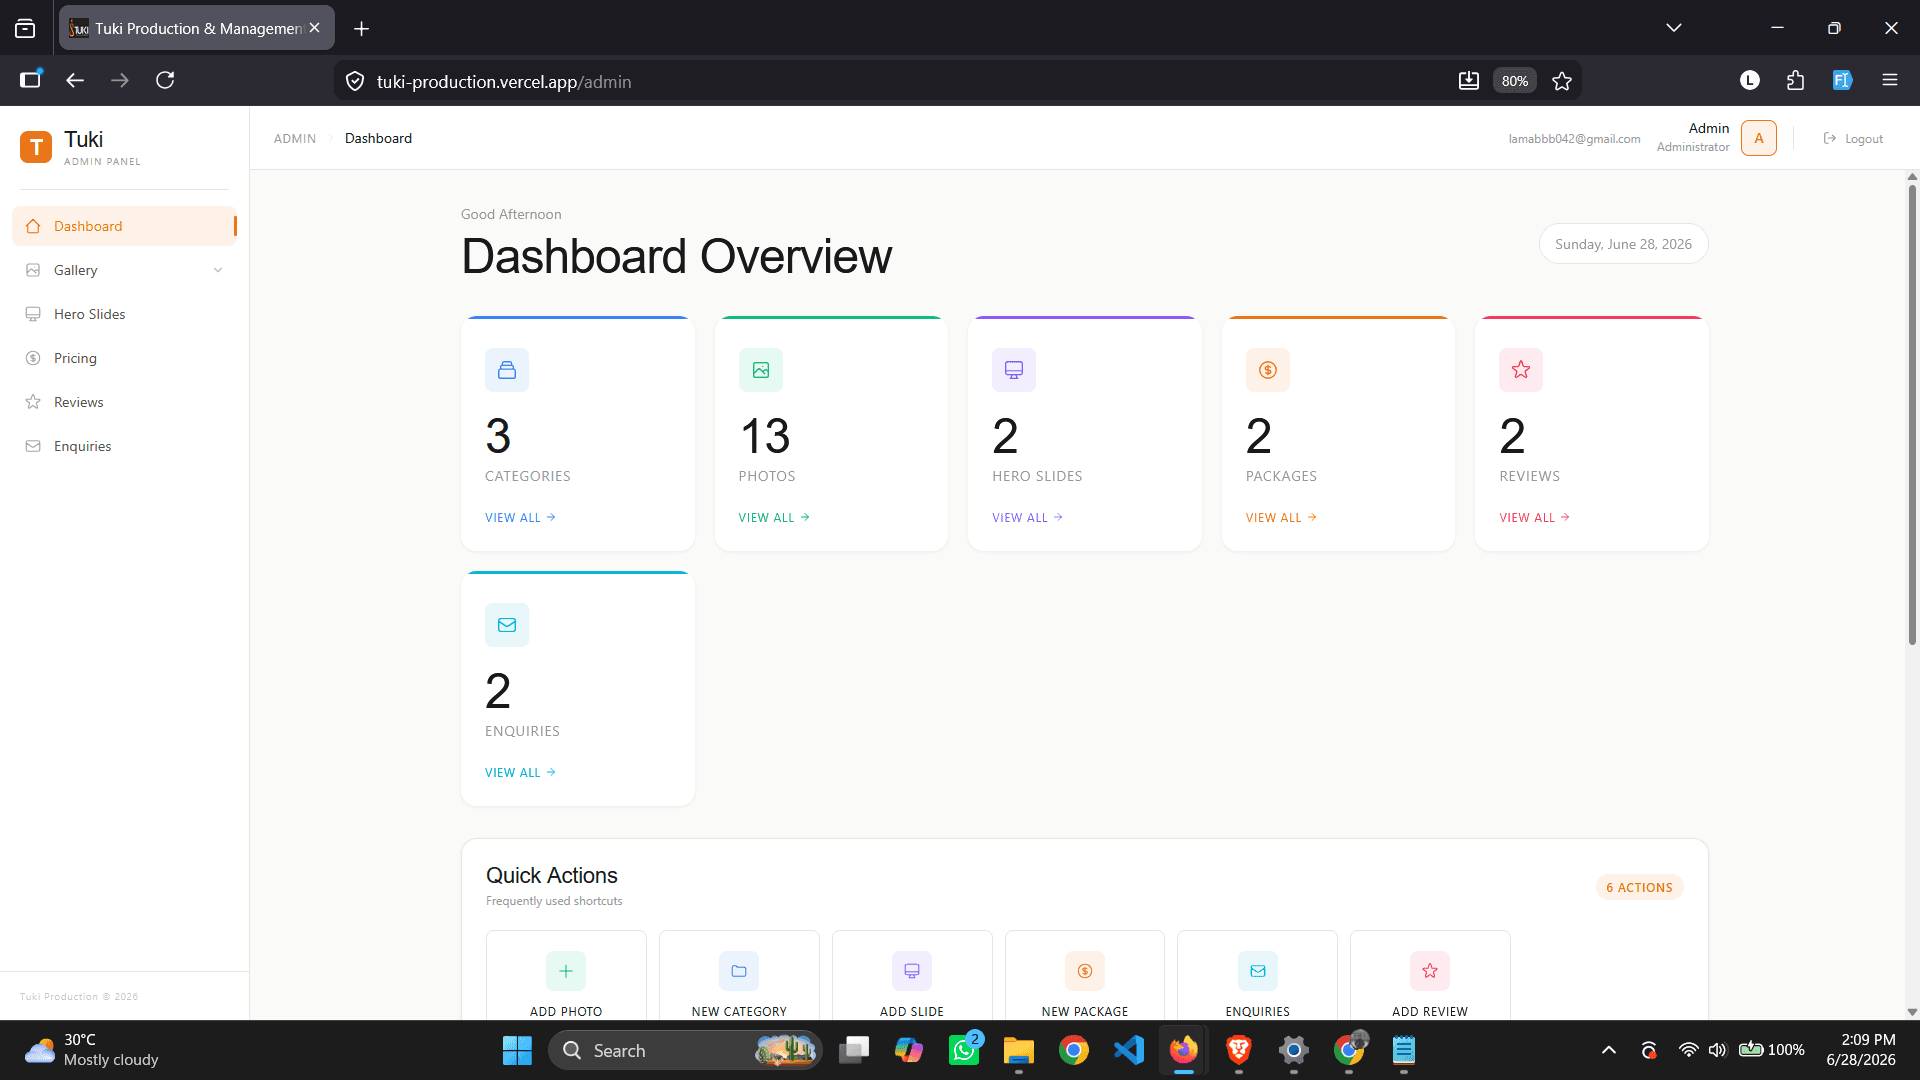Open a new browser tab
This screenshot has width=1920, height=1080.
coord(362,28)
